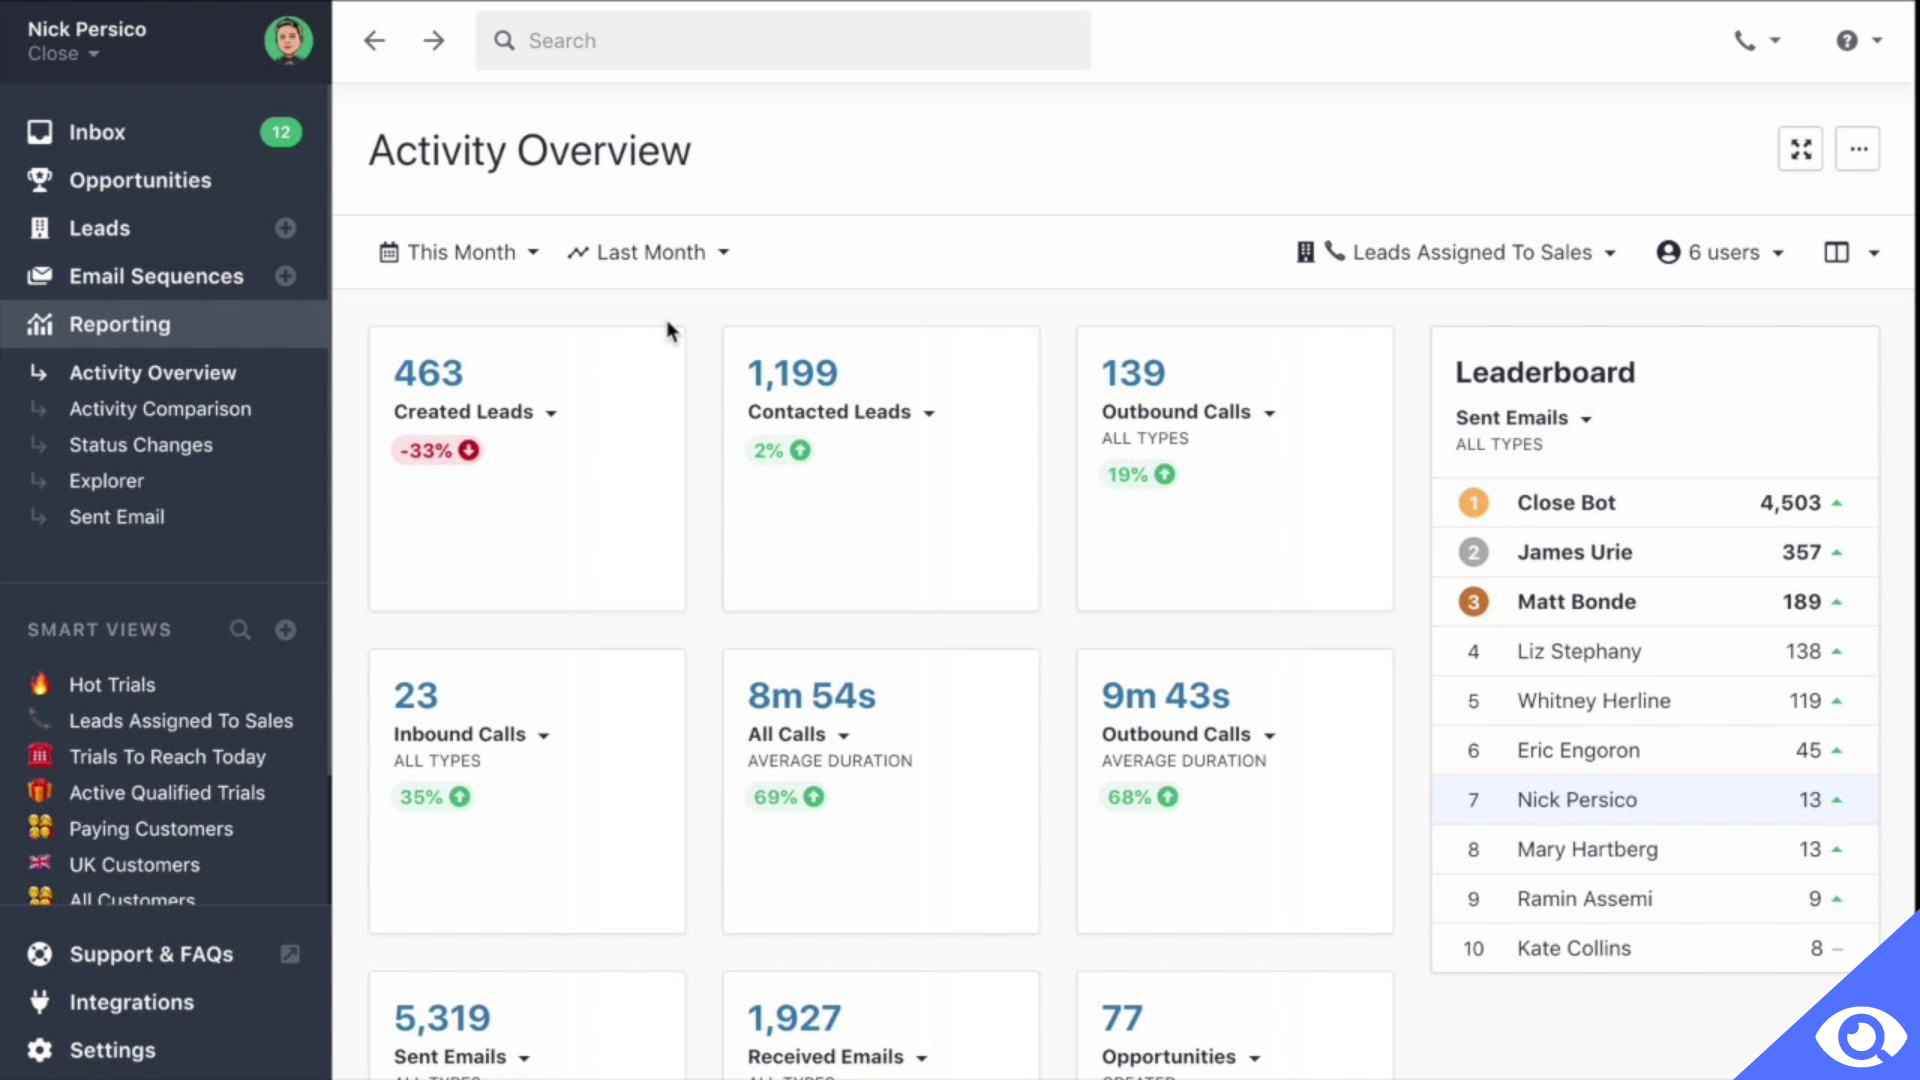1920x1080 pixels.
Task: Open Email Sequences in the sidebar
Action: pyautogui.click(x=156, y=276)
